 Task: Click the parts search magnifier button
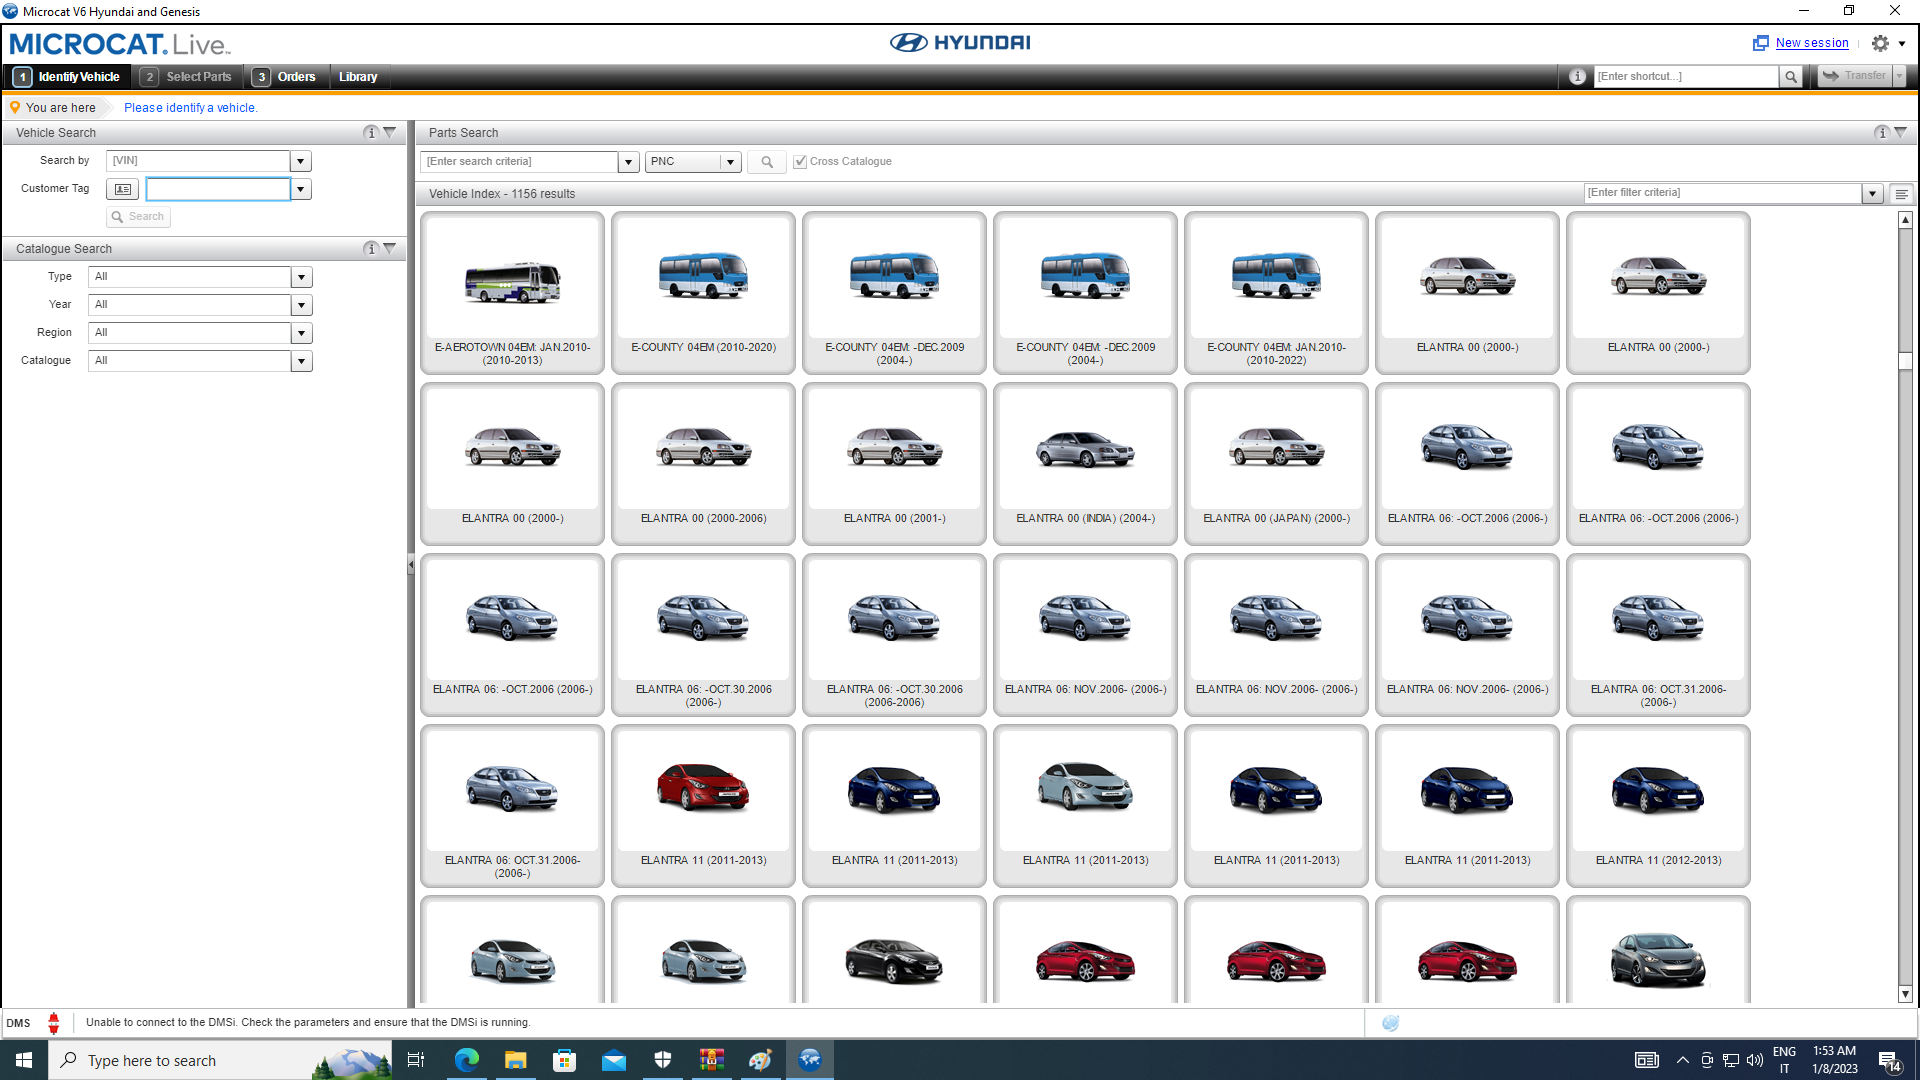coord(767,162)
